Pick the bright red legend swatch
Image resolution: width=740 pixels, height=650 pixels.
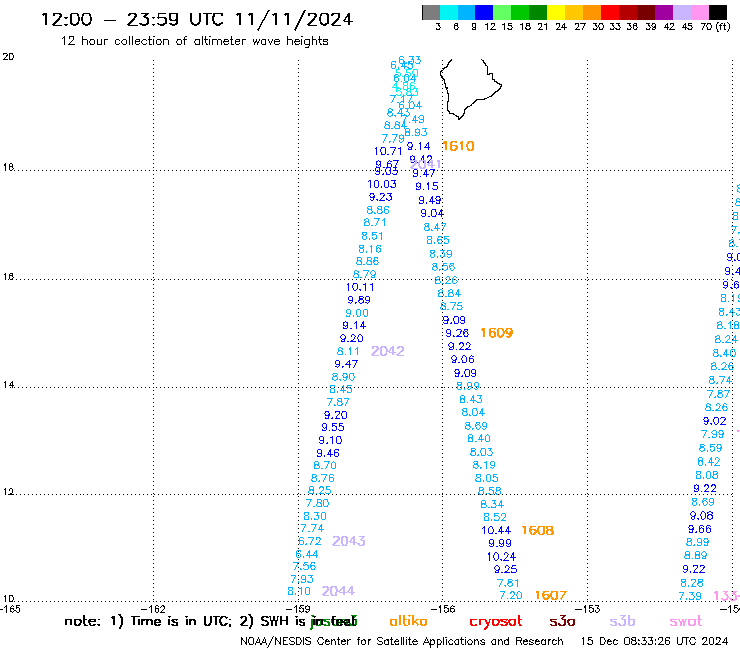coord(610,12)
